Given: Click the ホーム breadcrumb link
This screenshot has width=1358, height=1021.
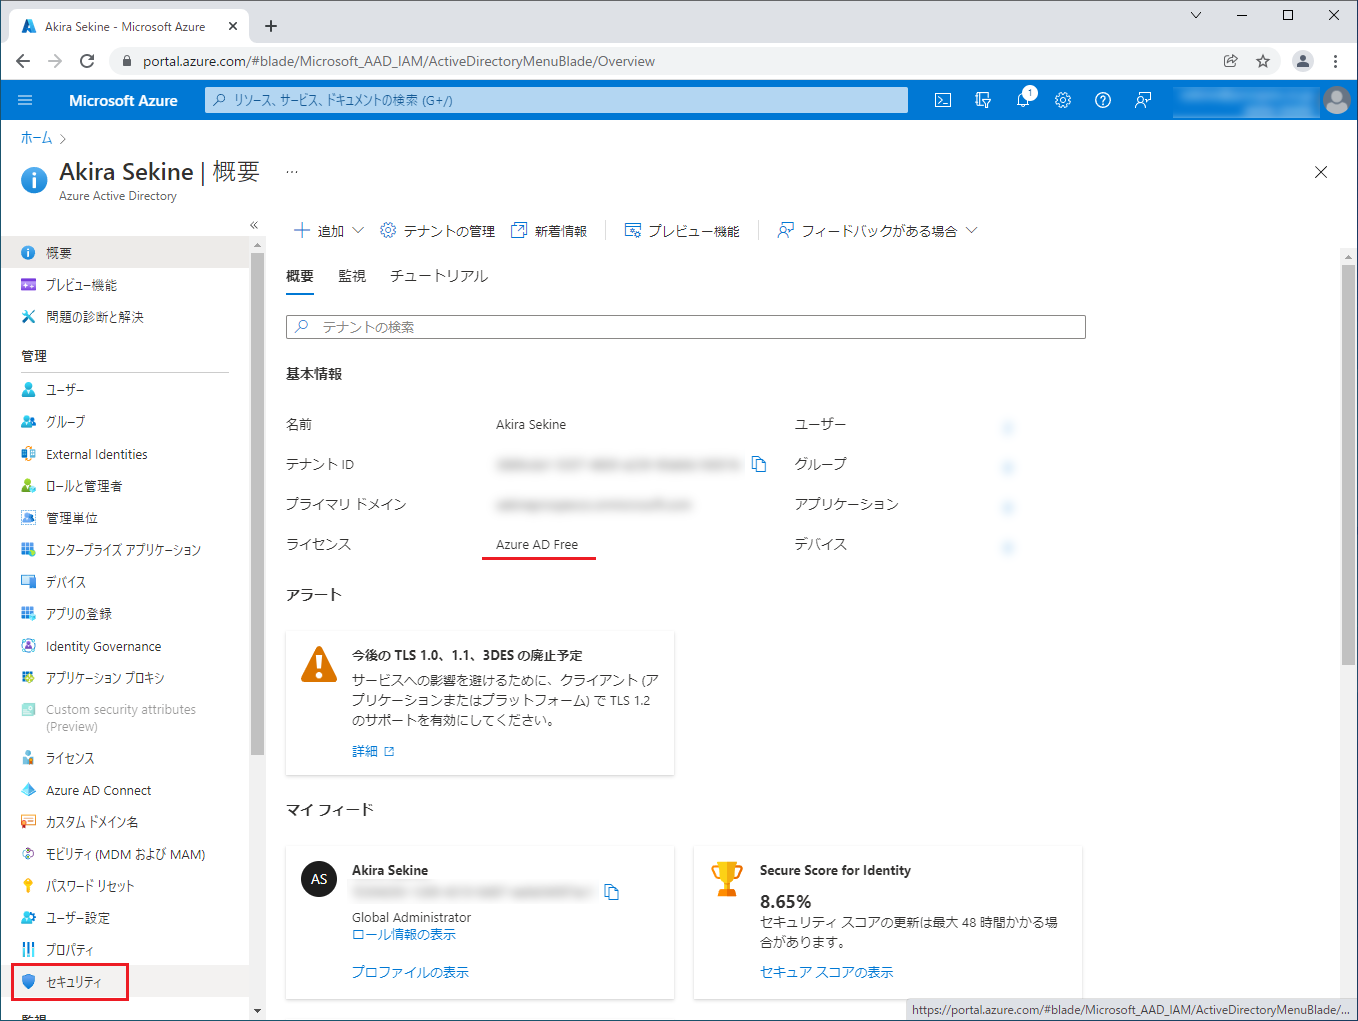Looking at the screenshot, I should coord(37,138).
